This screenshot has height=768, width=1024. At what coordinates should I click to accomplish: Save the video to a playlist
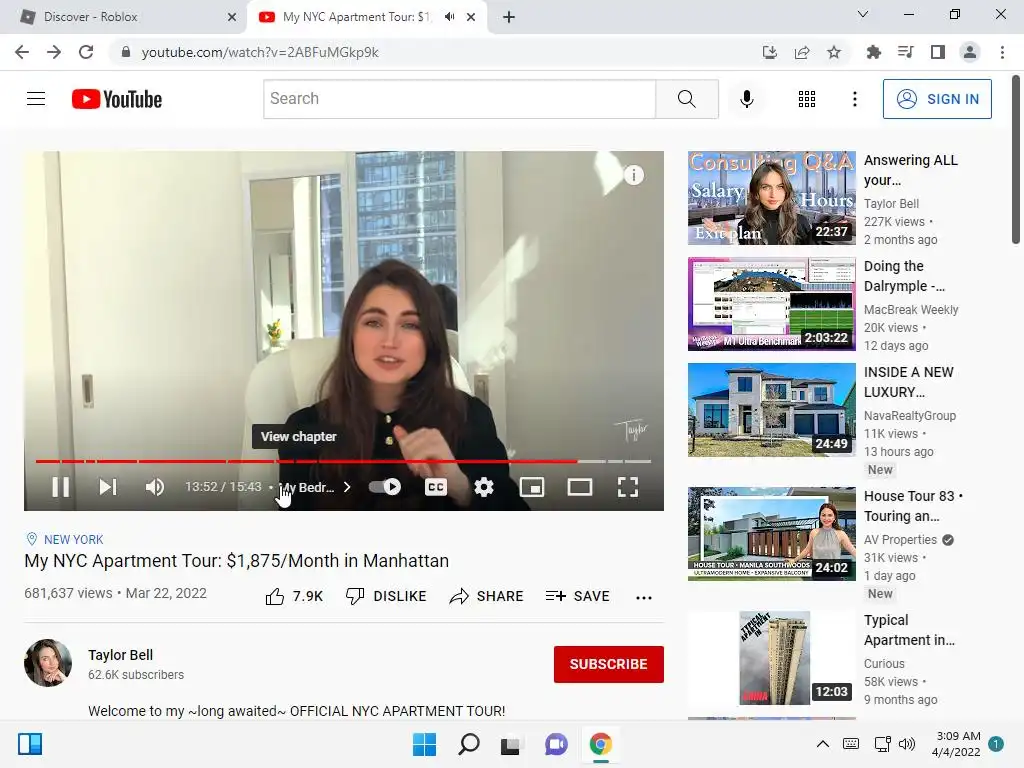point(577,596)
